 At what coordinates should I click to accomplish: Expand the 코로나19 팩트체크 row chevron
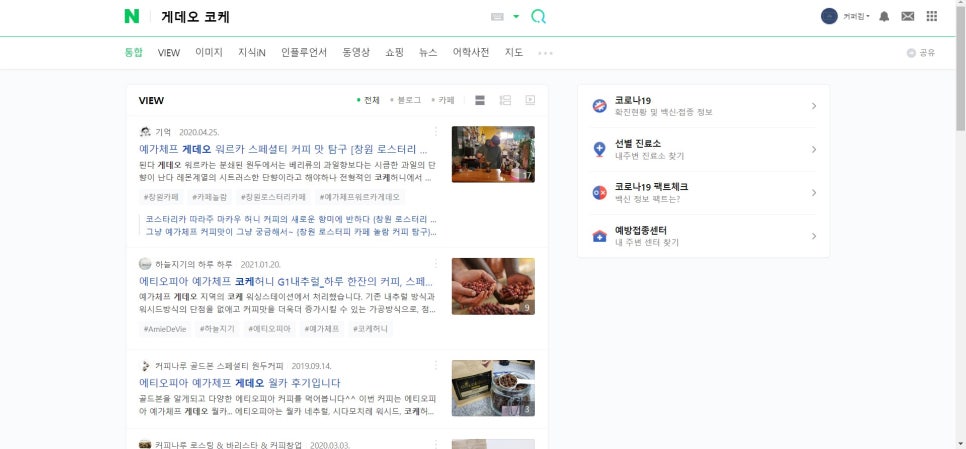814,193
